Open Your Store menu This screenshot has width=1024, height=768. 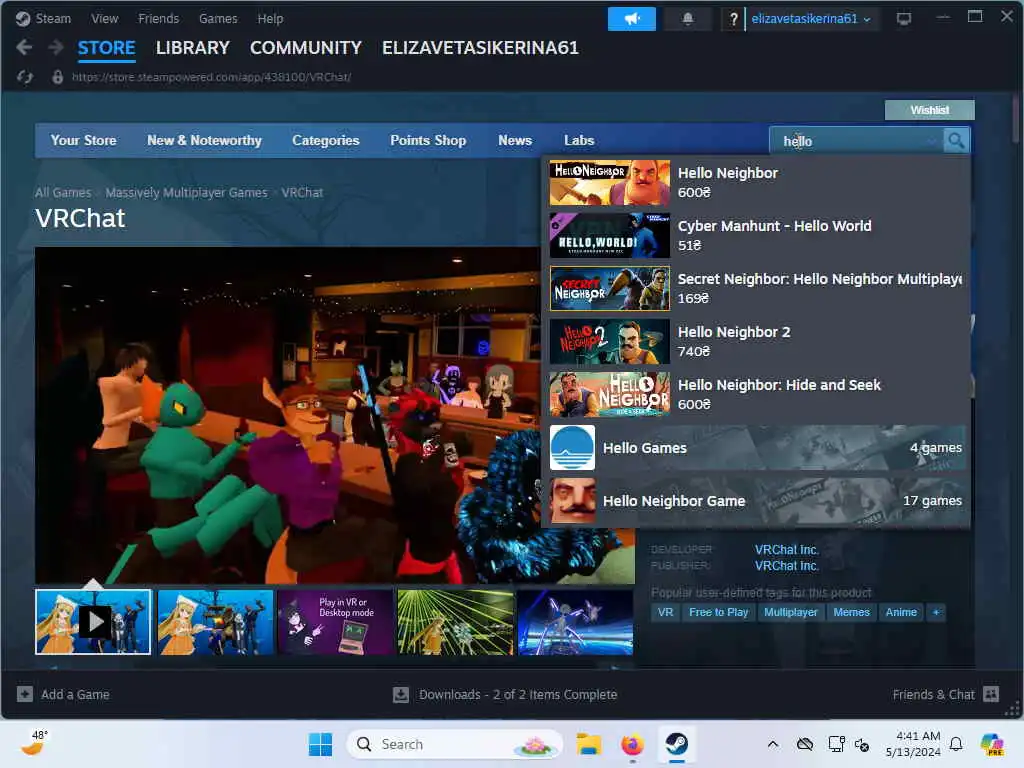tap(84, 140)
